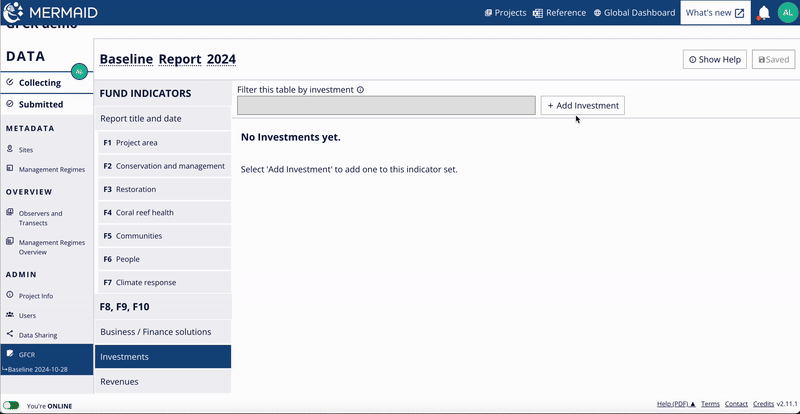Open the Terms link
The height and width of the screenshot is (414, 800).
(710, 404)
